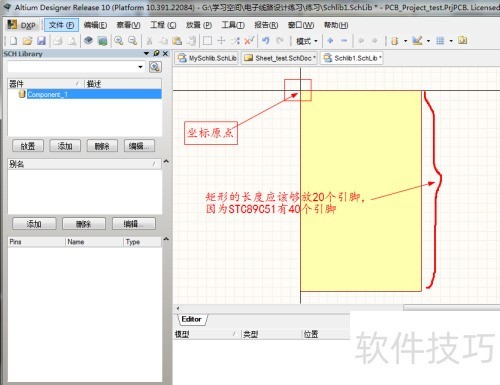Click the open file folder icon
500x385 pixels.
click(x=27, y=41)
